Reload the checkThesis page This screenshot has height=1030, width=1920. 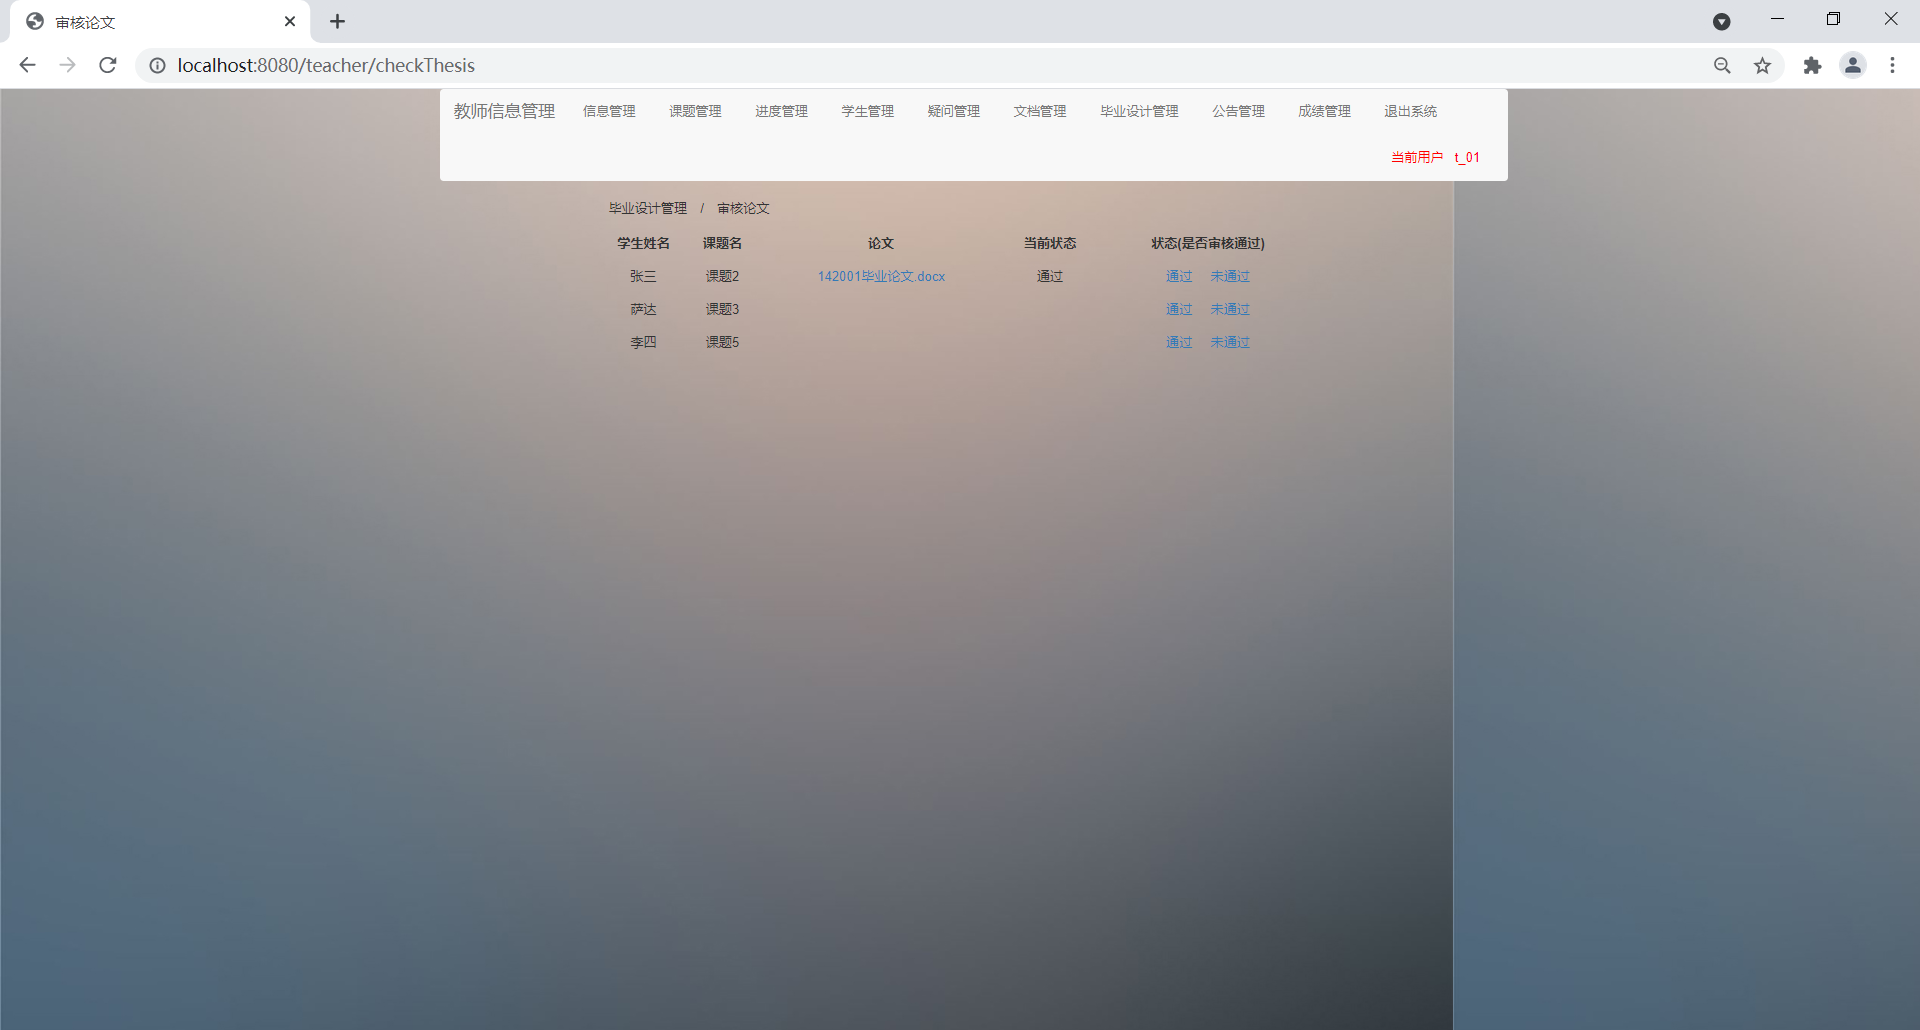pos(108,65)
